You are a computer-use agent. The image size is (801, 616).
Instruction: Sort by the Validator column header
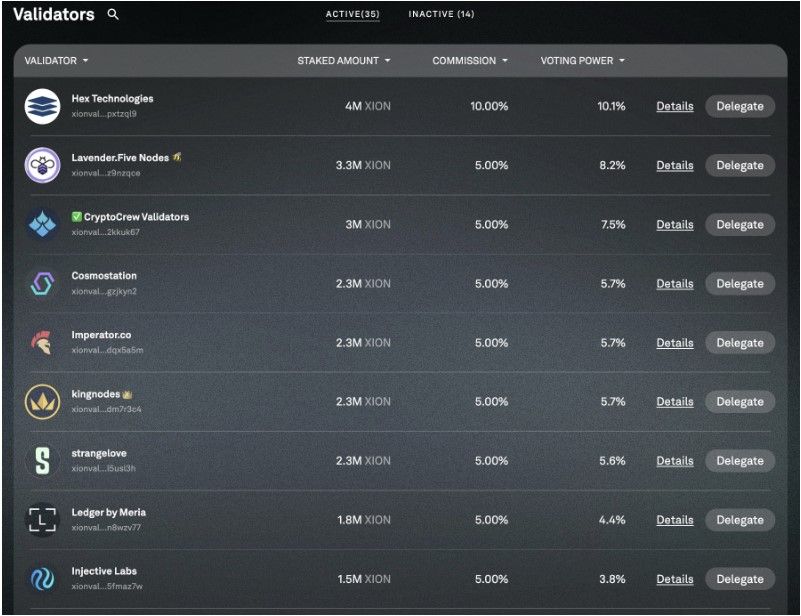point(56,61)
